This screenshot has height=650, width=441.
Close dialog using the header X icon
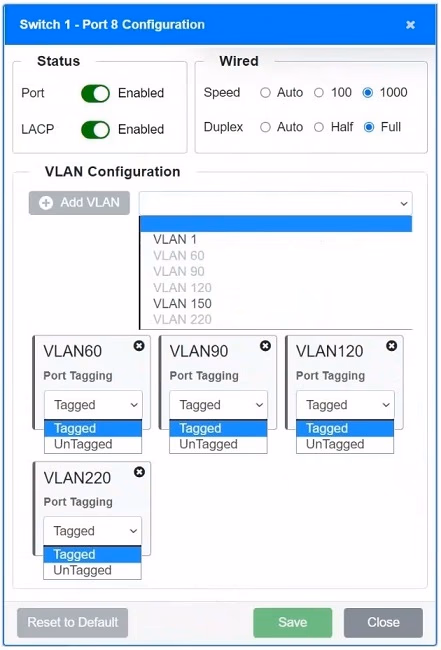click(x=410, y=25)
